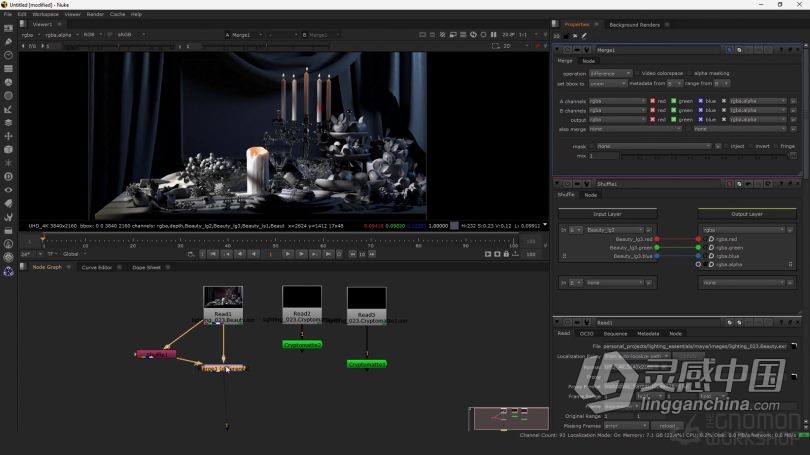Open the Draw nodes toolbar menu

pos(8,41)
